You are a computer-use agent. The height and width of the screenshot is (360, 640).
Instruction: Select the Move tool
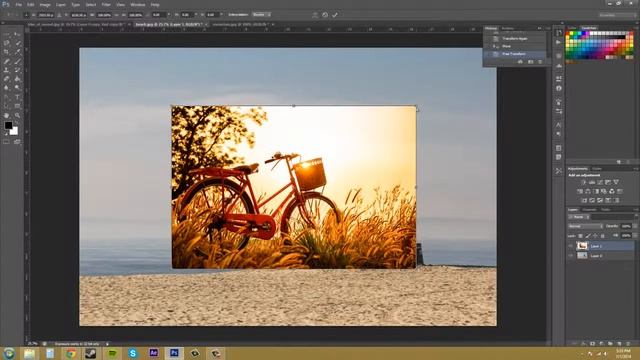point(17,35)
